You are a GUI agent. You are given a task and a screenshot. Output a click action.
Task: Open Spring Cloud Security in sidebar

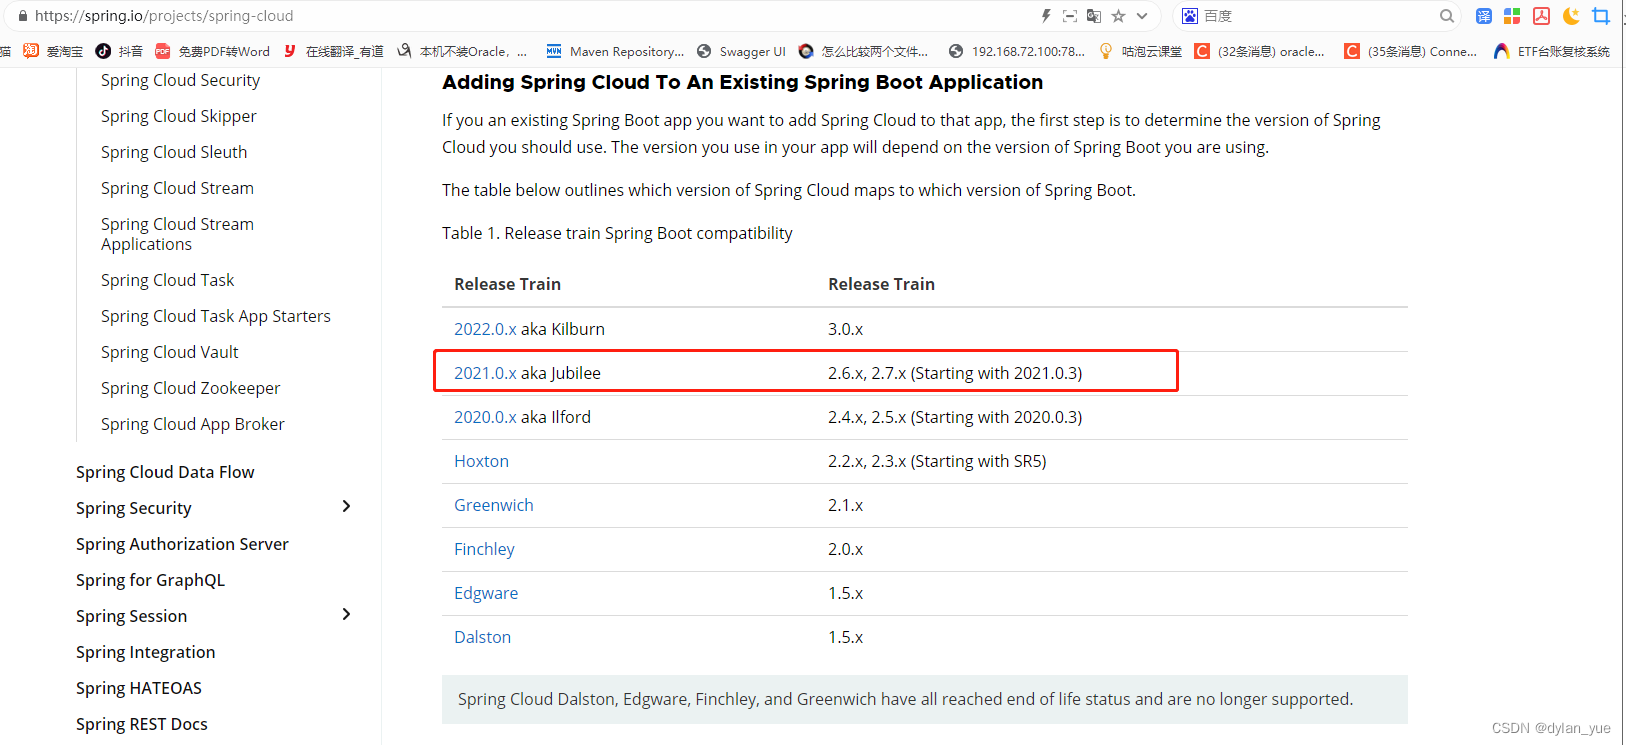180,80
